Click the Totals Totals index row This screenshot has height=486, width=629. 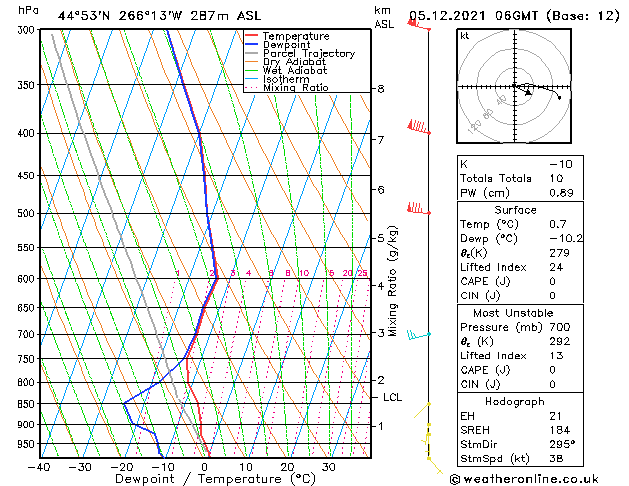(520, 178)
